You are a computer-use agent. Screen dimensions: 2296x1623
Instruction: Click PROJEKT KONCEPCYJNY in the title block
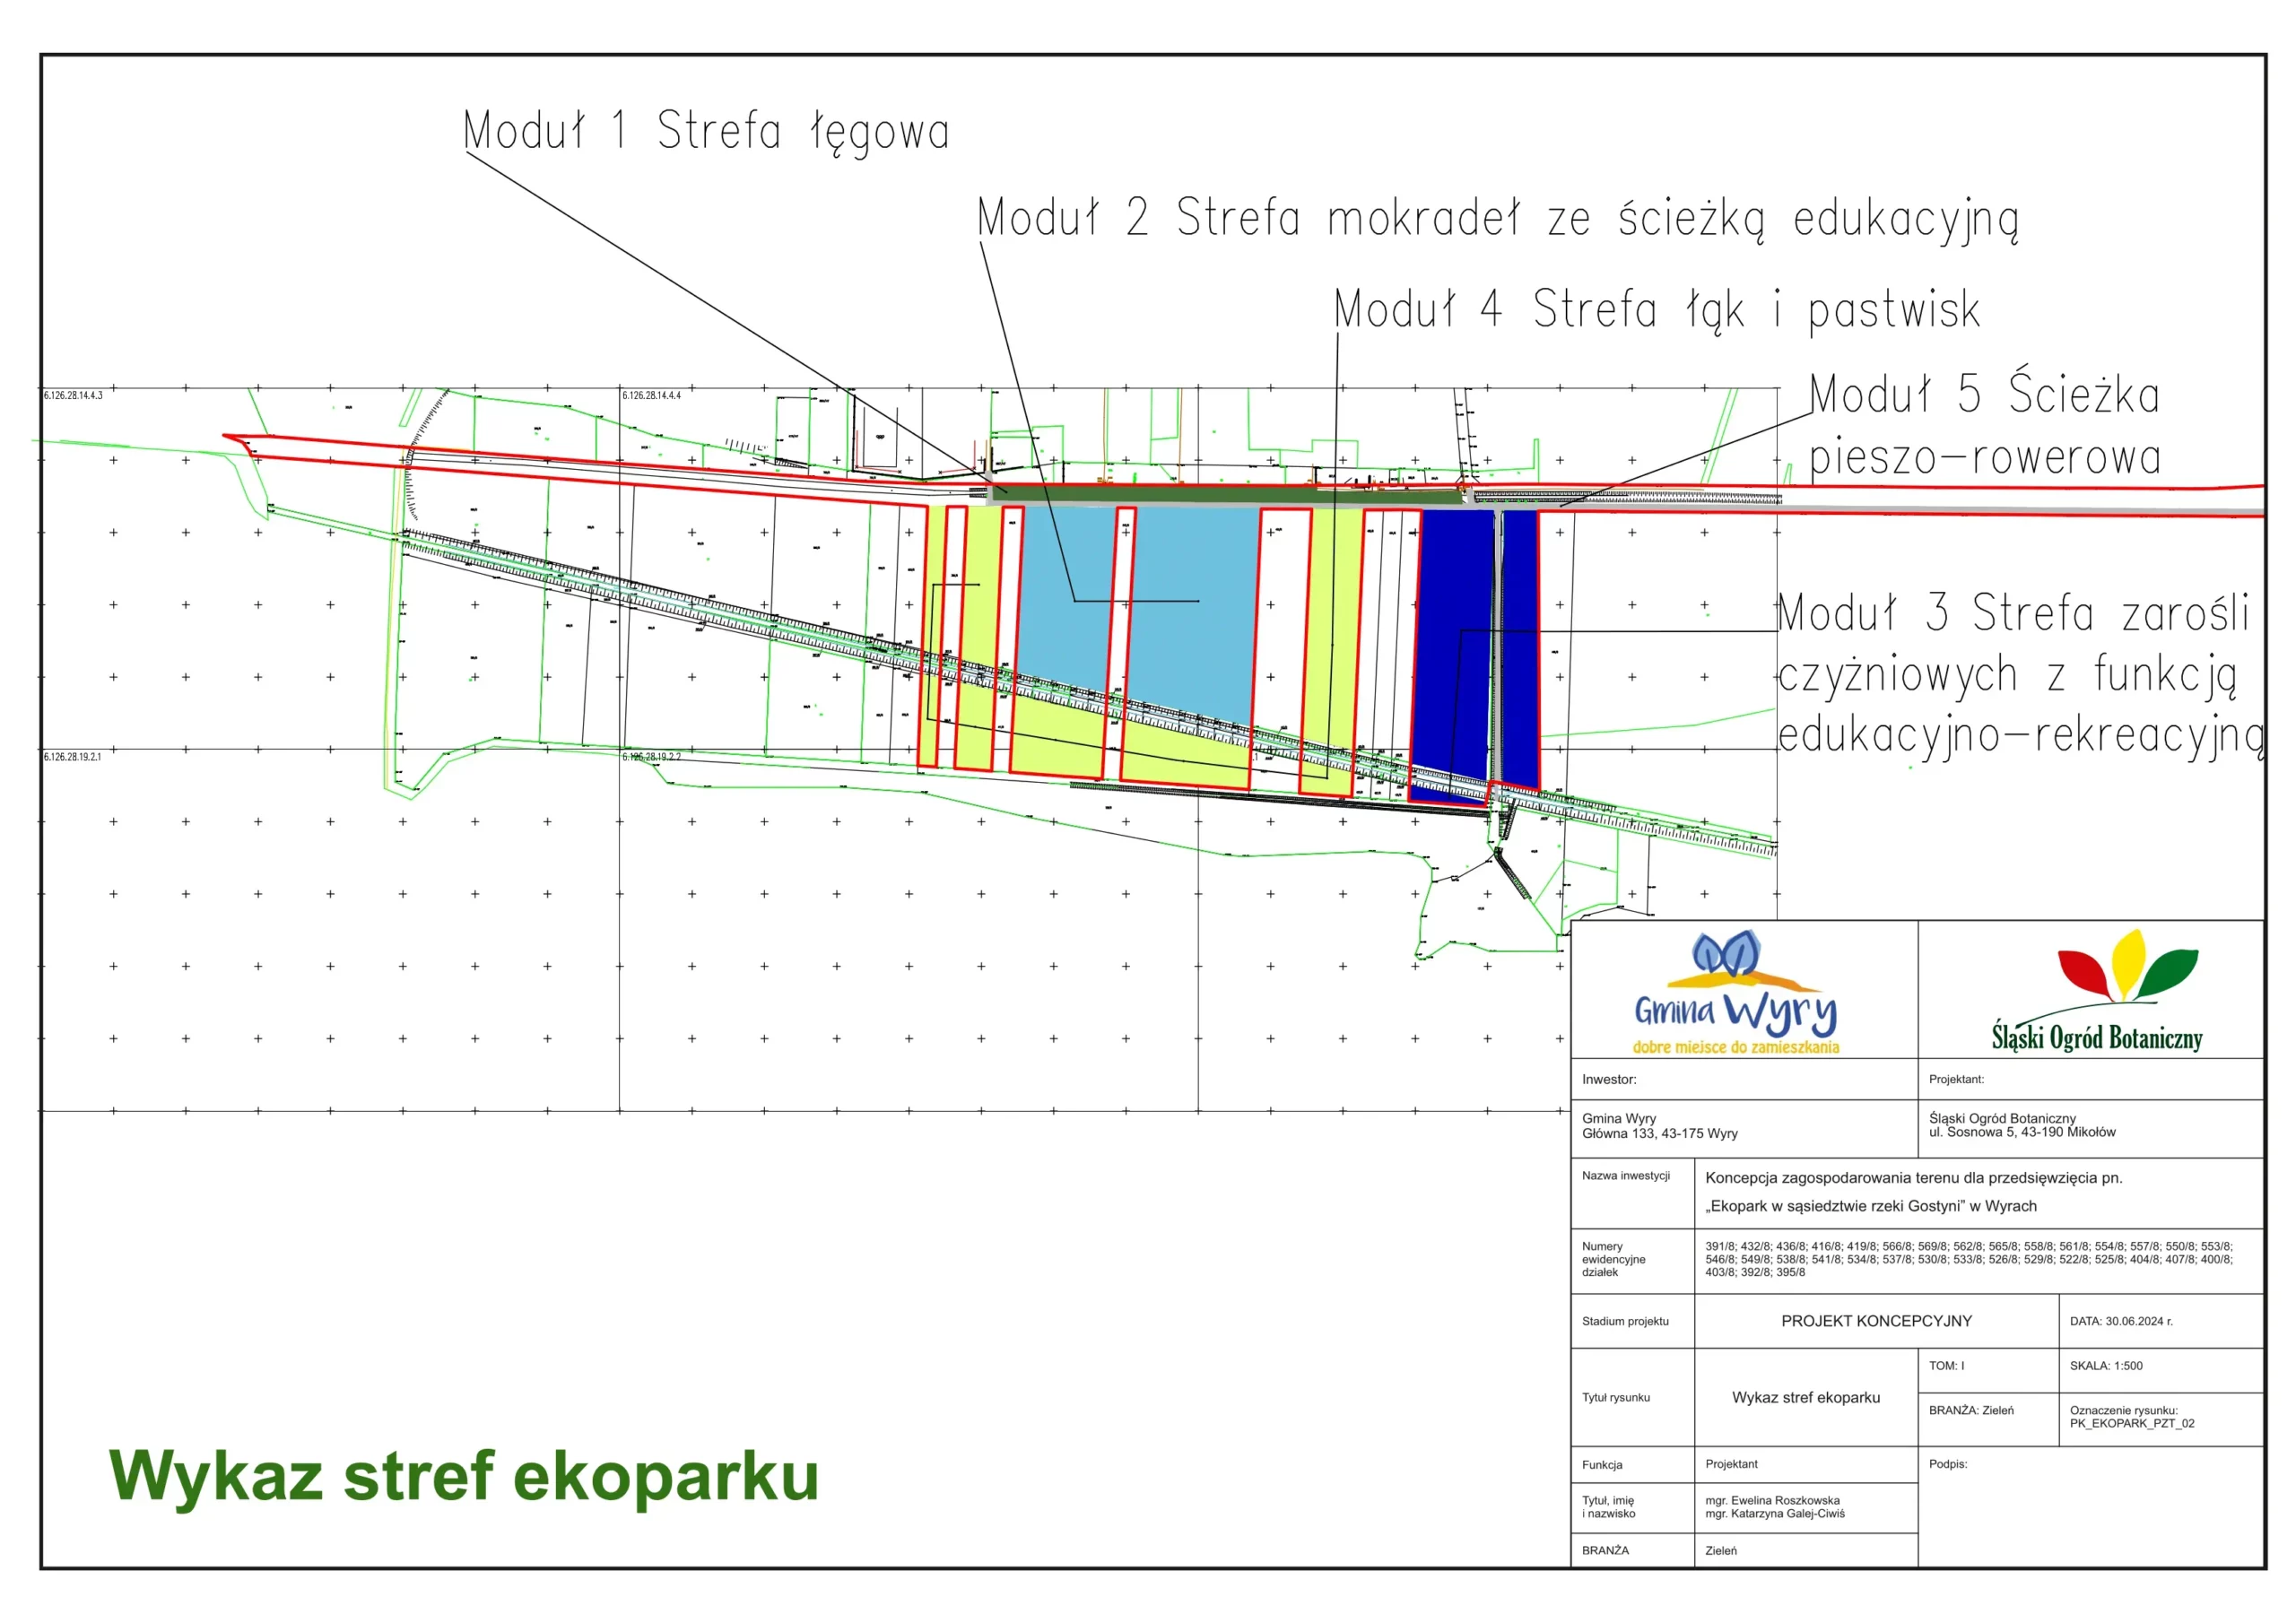1876,1321
